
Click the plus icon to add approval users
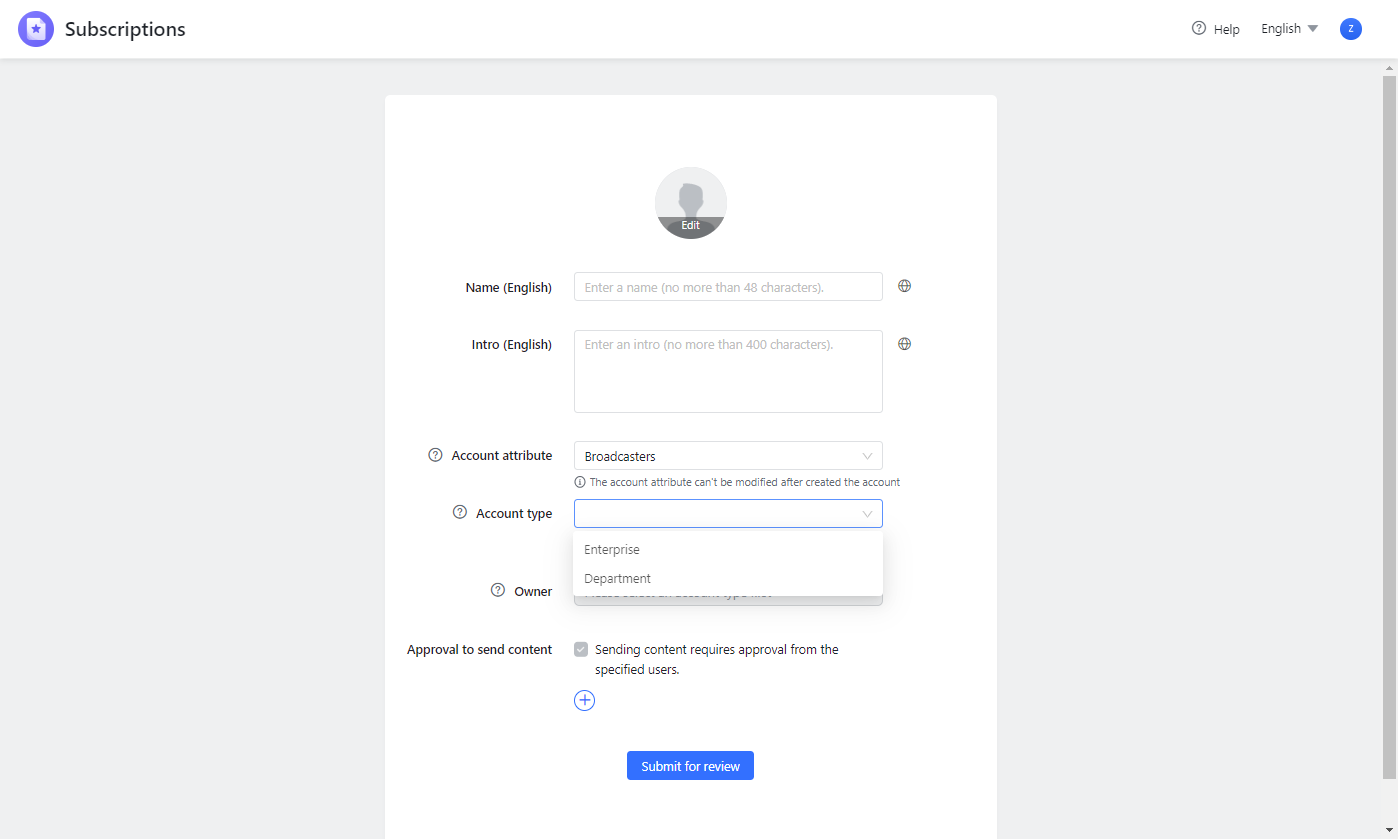pos(584,700)
